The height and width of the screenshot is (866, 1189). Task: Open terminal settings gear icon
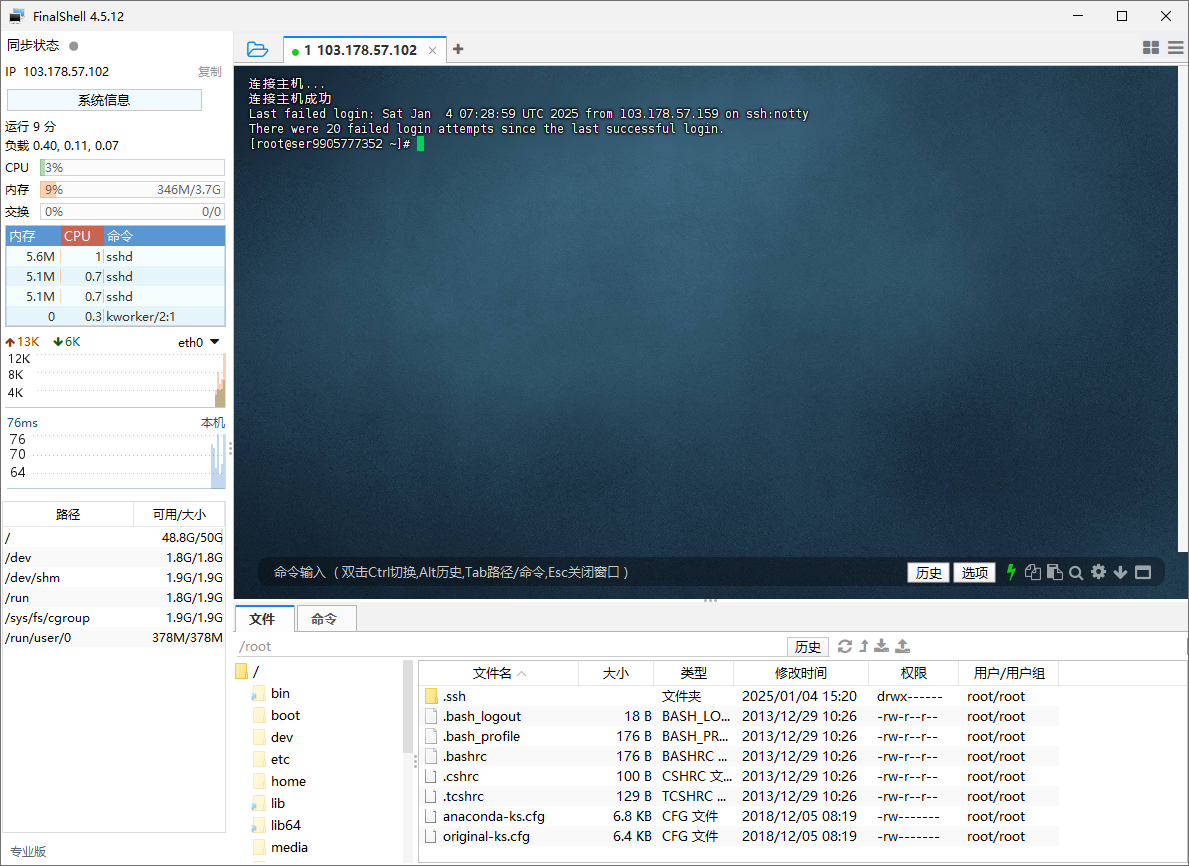click(x=1098, y=572)
